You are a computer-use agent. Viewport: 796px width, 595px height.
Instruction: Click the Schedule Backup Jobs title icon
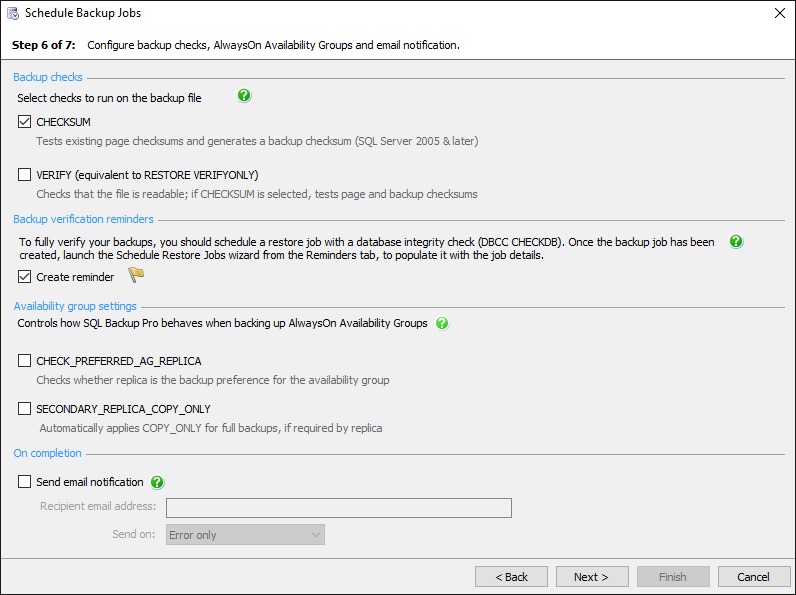tap(13, 13)
